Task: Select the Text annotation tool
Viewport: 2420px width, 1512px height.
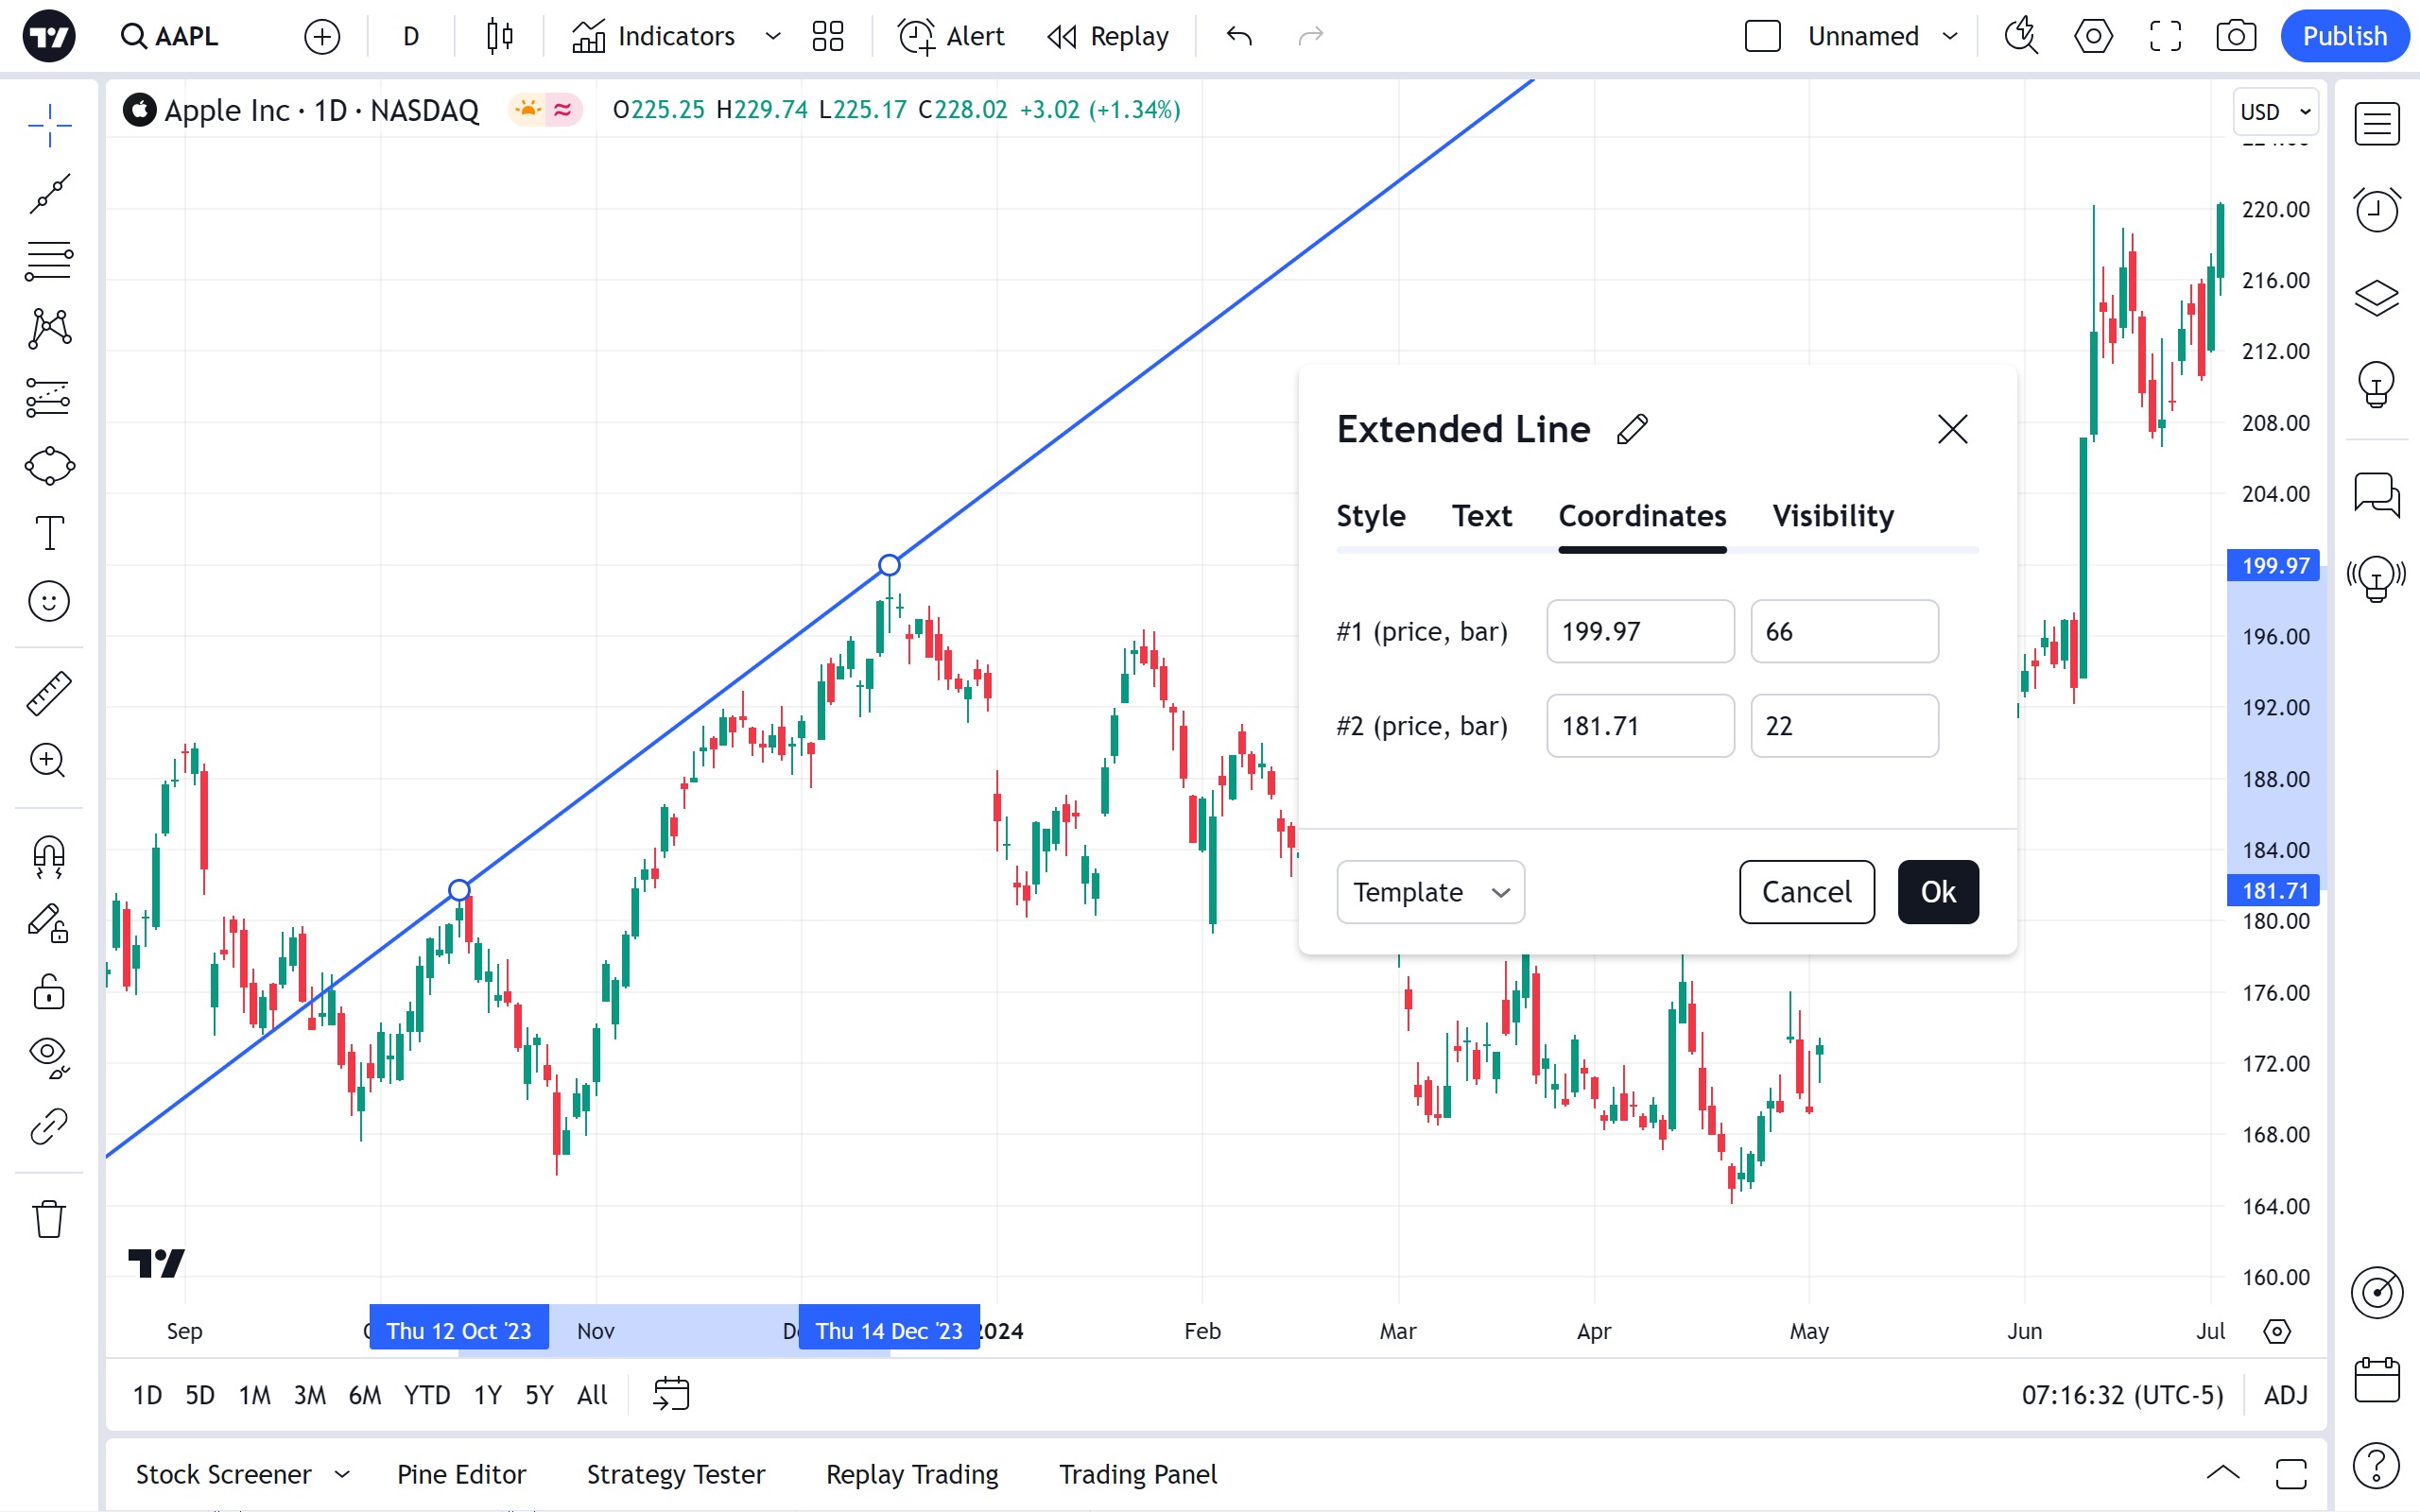Action: coord(49,533)
